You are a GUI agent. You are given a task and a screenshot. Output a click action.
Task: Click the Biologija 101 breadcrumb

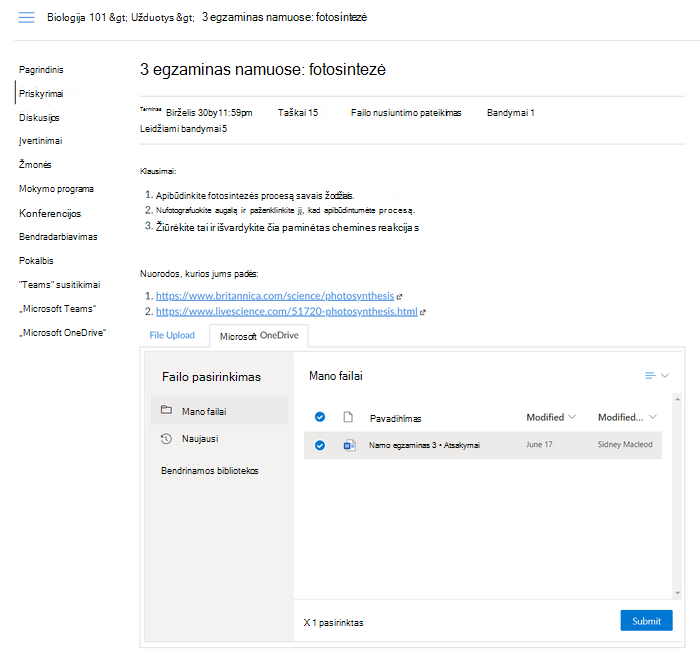(77, 17)
